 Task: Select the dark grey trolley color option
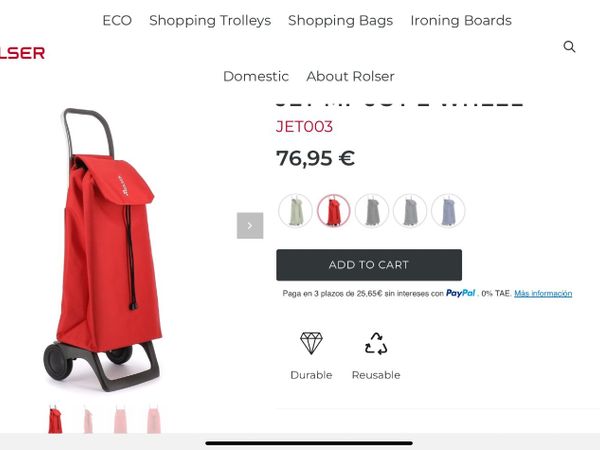point(372,210)
